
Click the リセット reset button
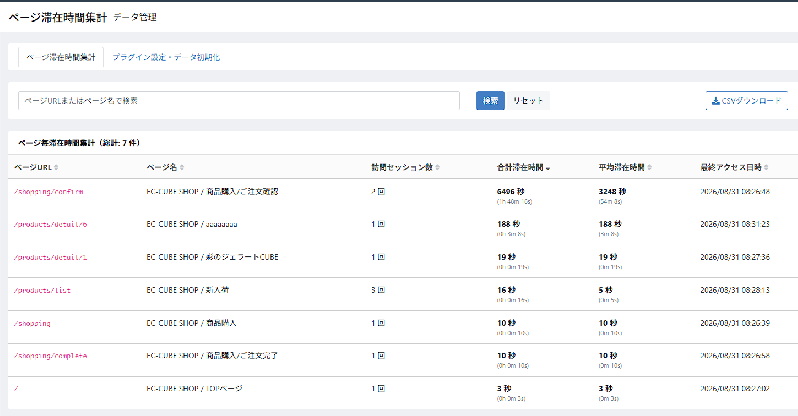[x=528, y=101]
